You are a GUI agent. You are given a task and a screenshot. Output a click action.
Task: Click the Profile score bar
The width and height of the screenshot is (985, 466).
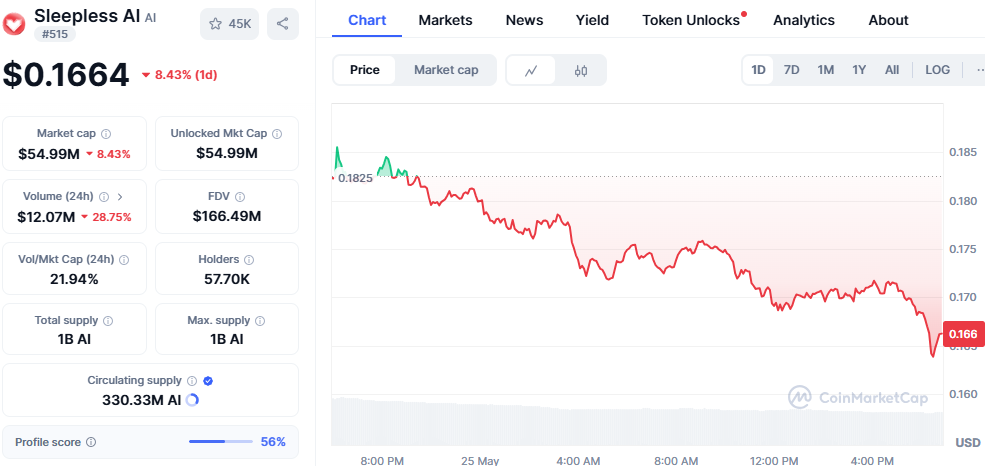[x=220, y=442]
